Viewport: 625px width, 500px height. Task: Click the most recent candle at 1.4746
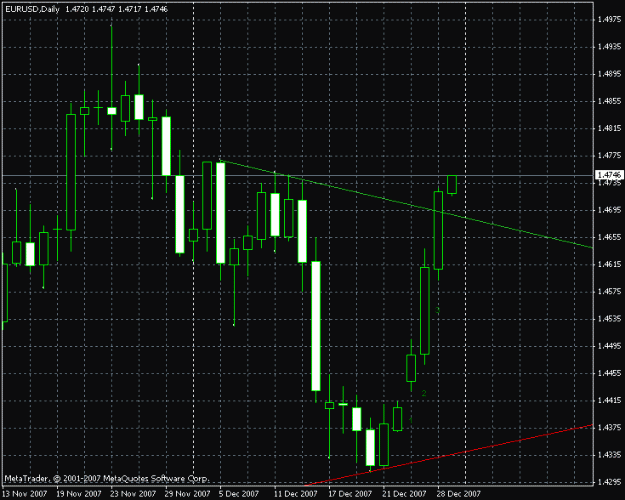point(452,185)
